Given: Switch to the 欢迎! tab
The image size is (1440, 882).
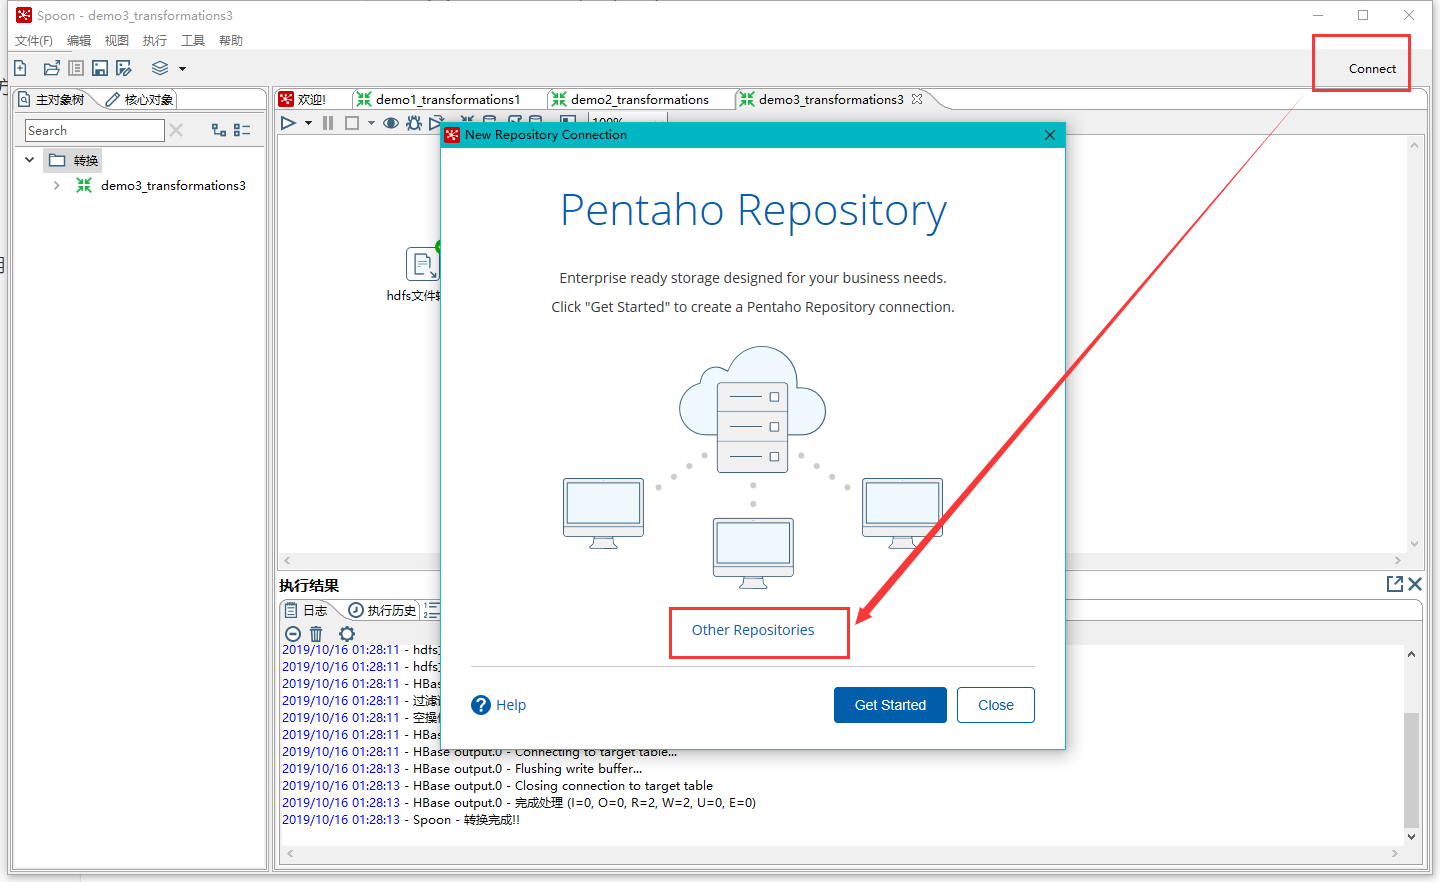Looking at the screenshot, I should 303,100.
